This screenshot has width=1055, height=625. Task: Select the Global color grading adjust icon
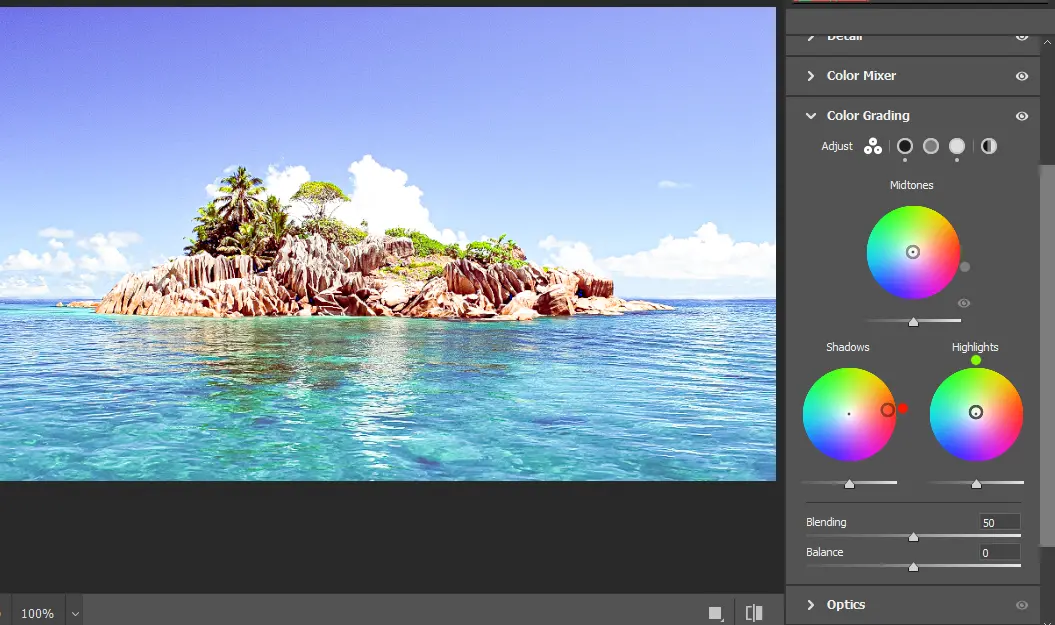pyautogui.click(x=988, y=146)
